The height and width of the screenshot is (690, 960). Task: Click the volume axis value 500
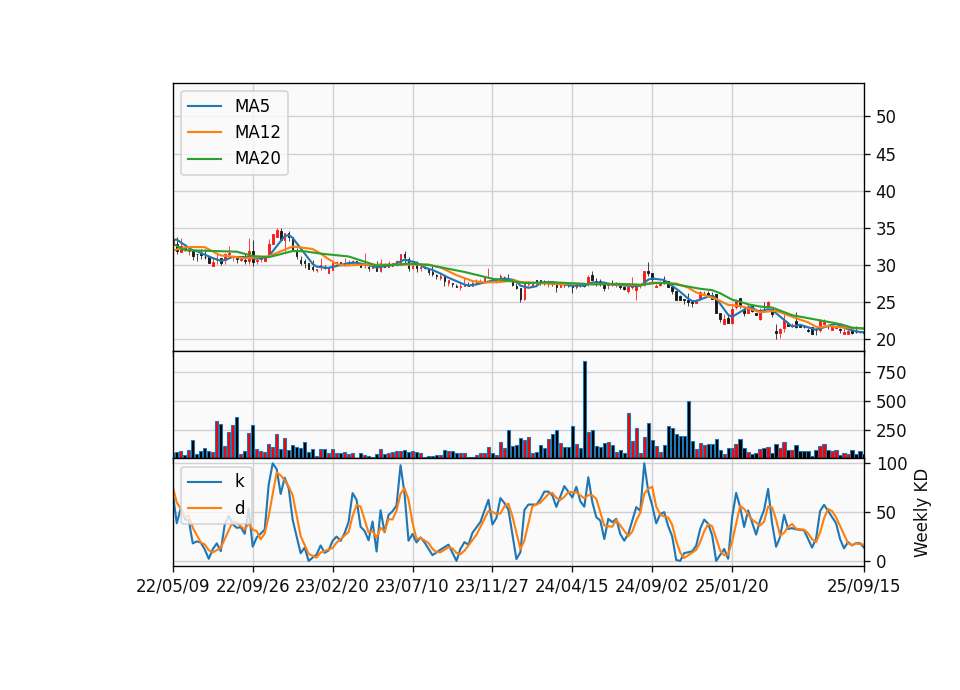tap(891, 402)
